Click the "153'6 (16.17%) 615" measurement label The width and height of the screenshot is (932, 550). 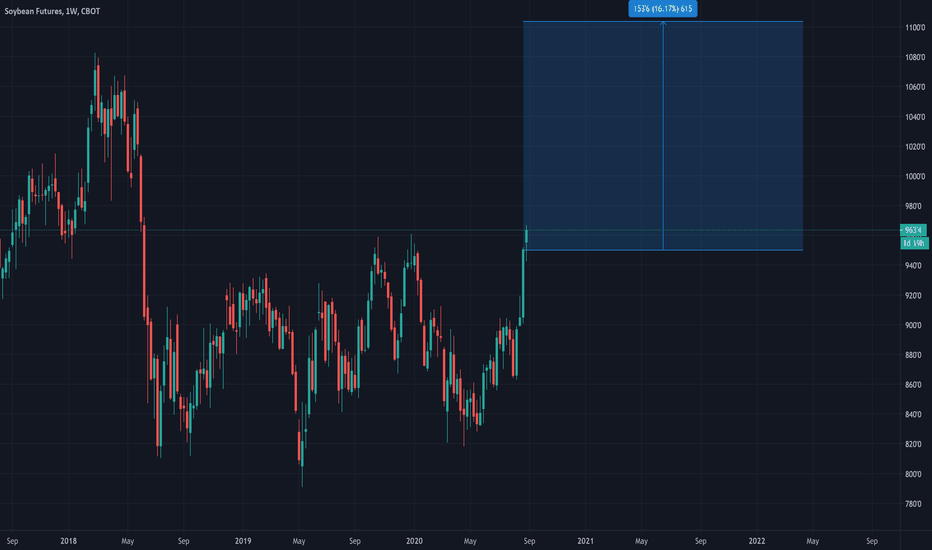(663, 9)
